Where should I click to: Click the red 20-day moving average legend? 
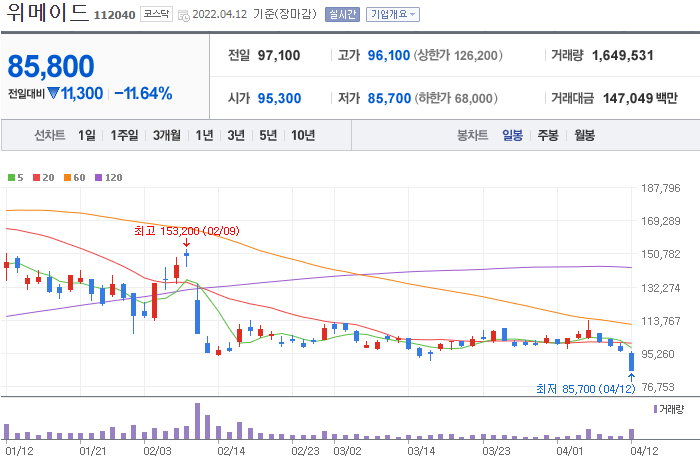tap(44, 178)
